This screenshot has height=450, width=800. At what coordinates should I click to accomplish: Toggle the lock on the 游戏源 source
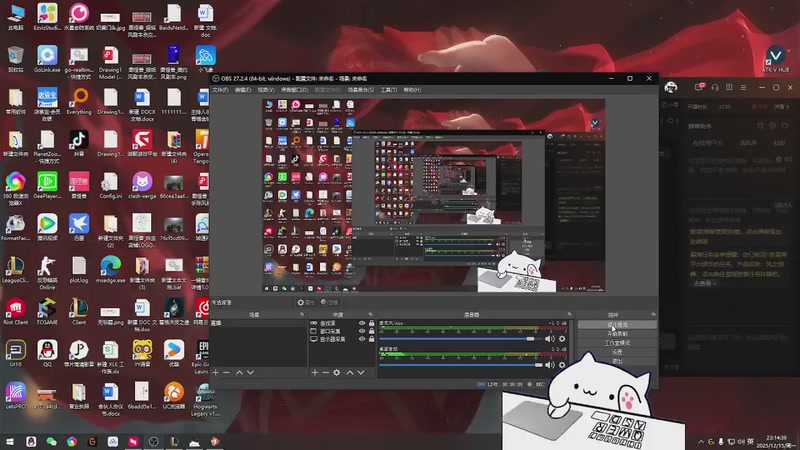point(371,323)
